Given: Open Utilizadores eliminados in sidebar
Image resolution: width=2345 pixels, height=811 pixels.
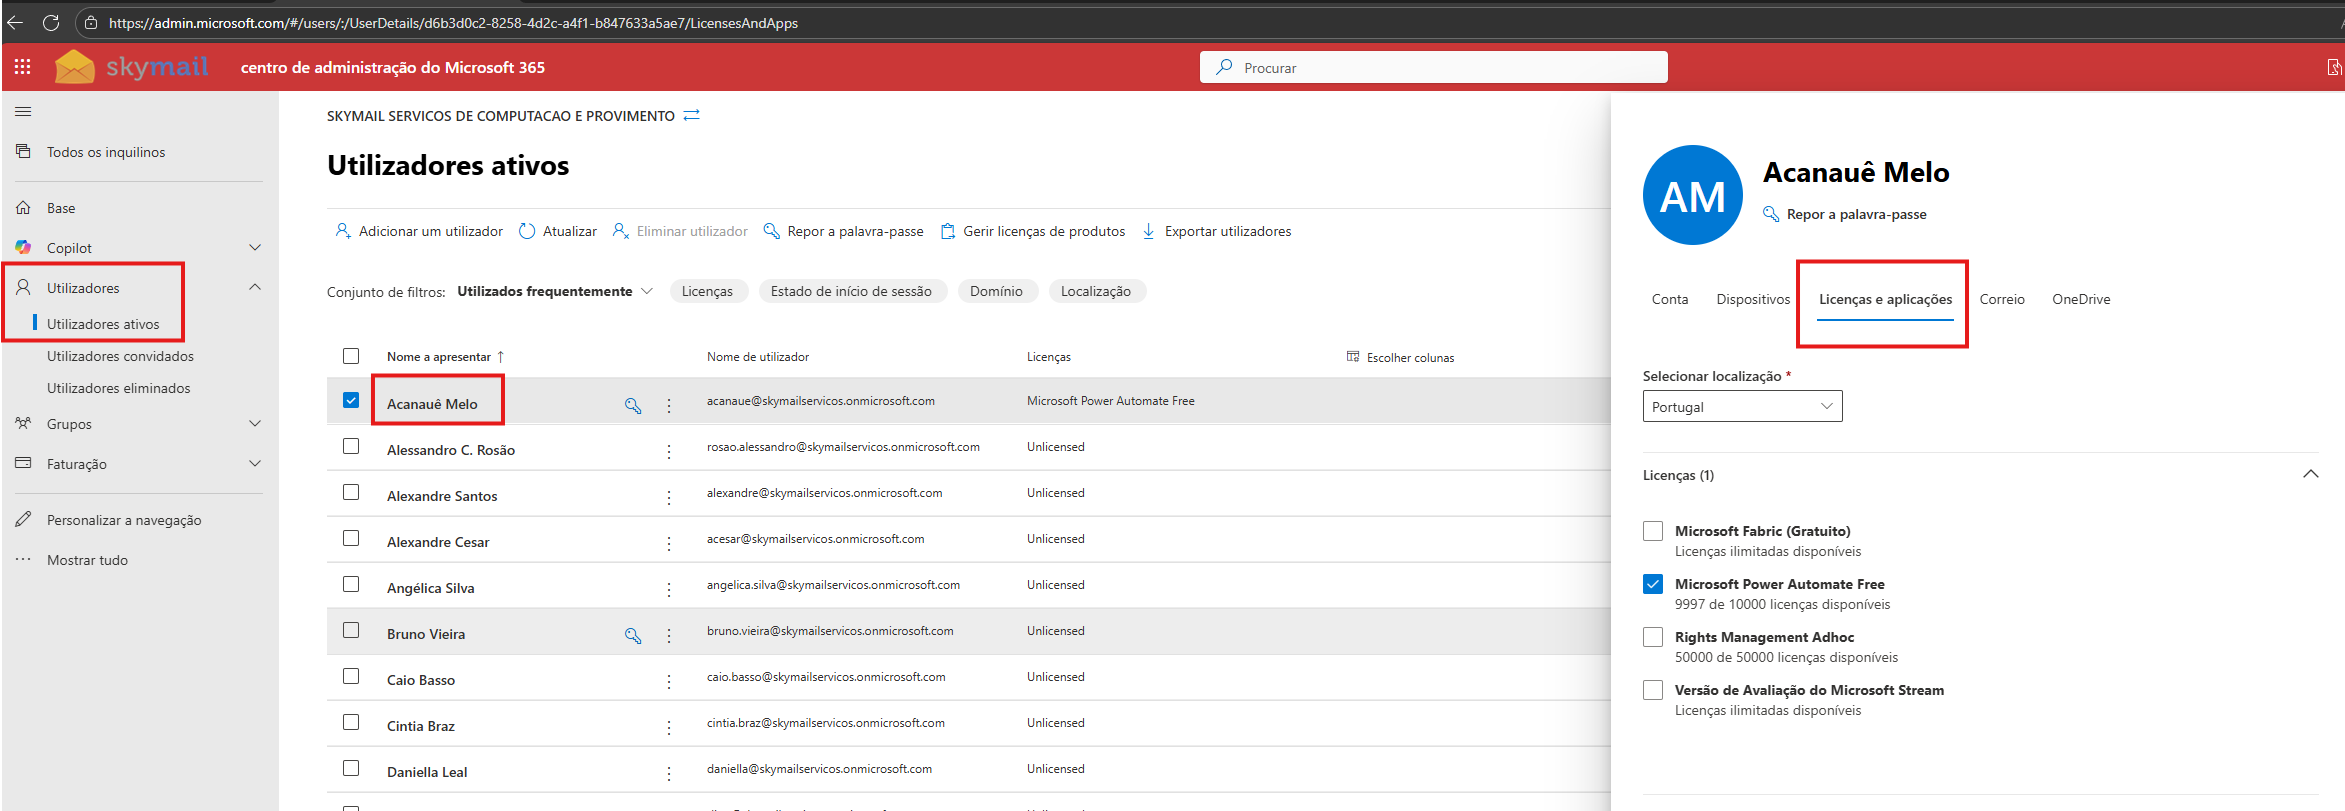Looking at the screenshot, I should pyautogui.click(x=118, y=388).
